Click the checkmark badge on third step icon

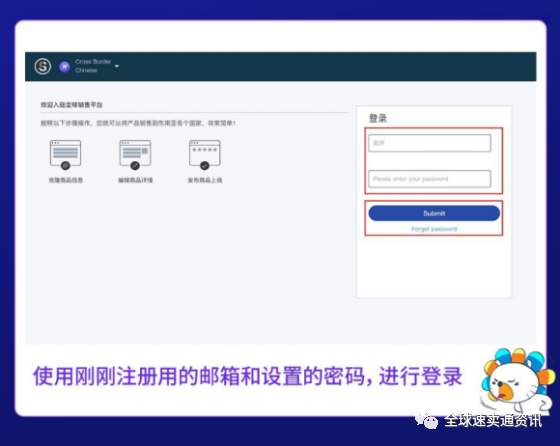click(205, 166)
